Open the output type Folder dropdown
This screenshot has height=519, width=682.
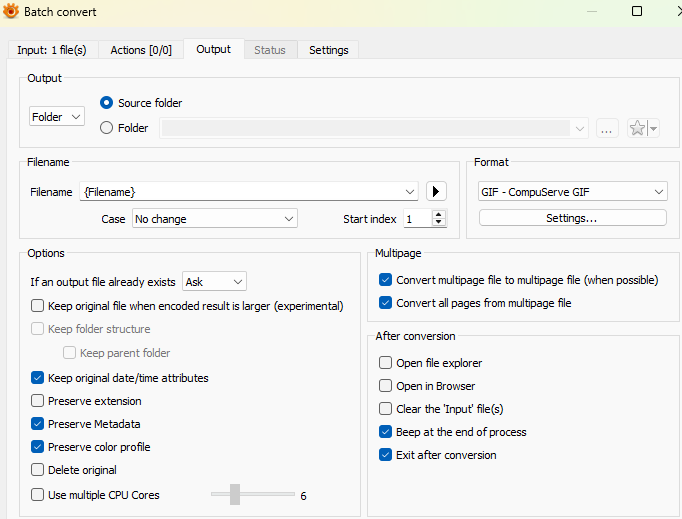click(57, 117)
